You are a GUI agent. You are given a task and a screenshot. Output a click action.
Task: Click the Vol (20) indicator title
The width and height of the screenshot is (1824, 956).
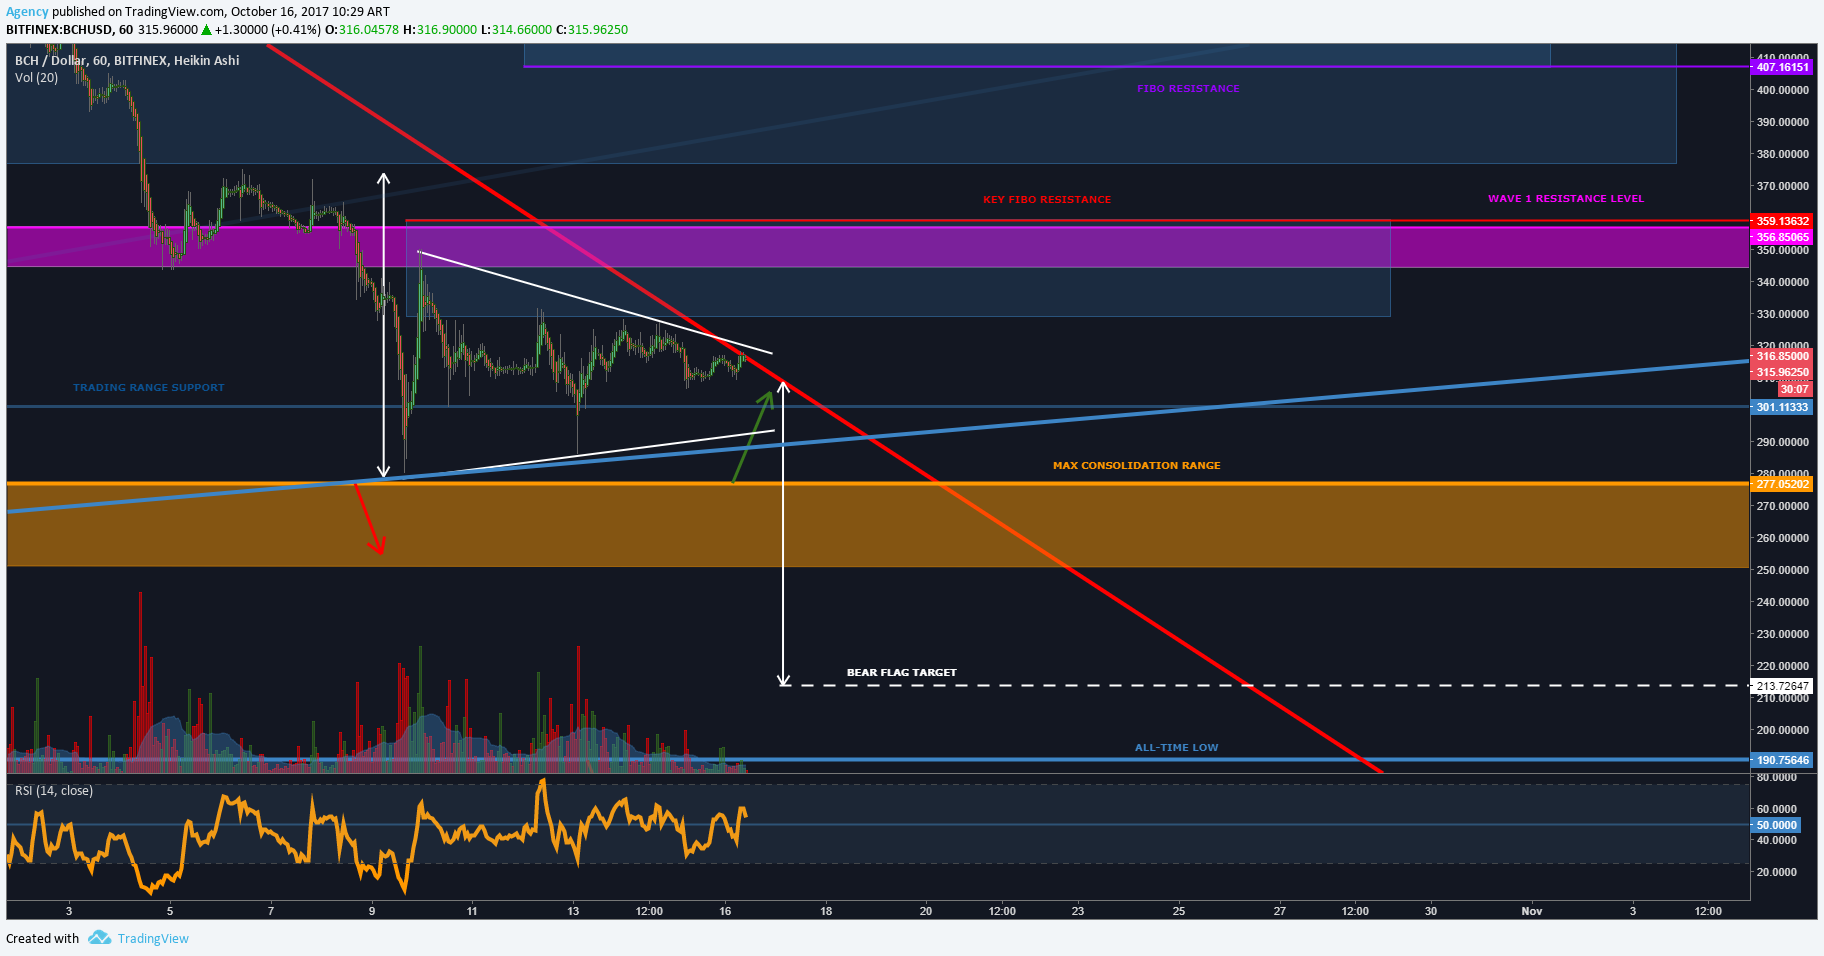[x=36, y=78]
